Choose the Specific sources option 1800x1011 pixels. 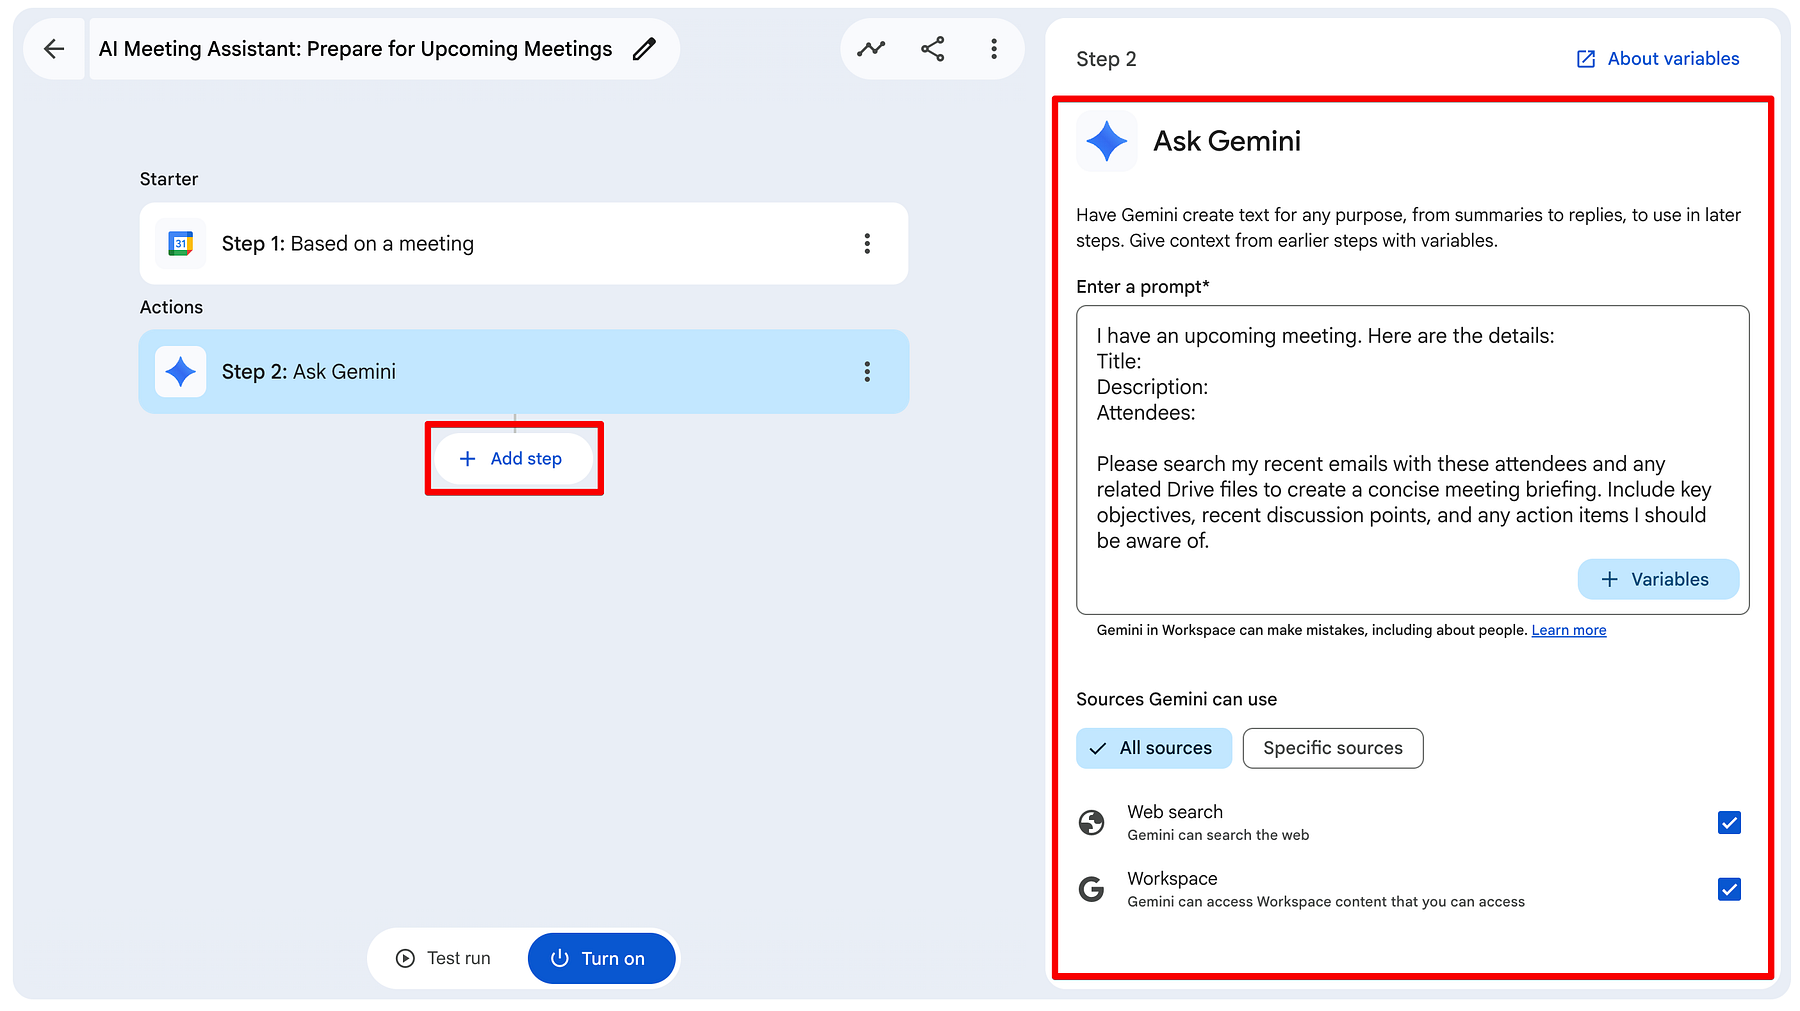[1333, 748]
